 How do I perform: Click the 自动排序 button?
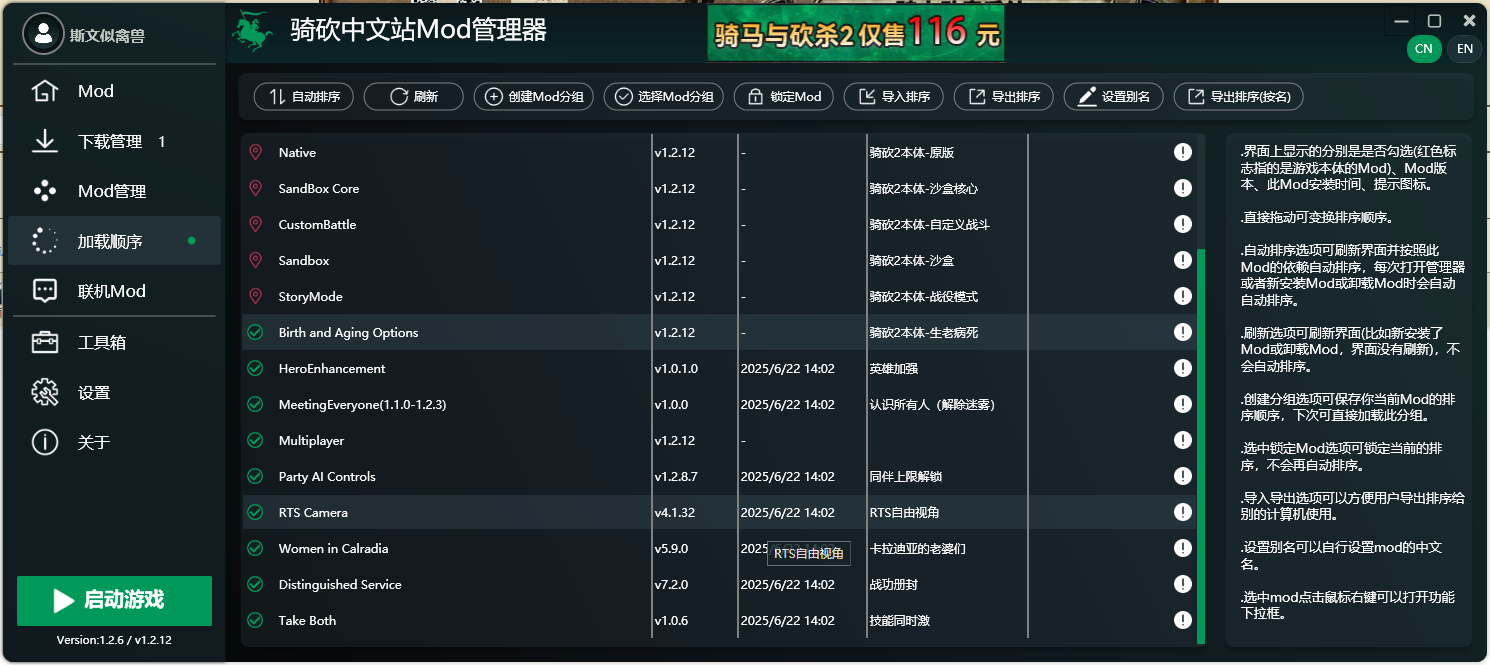coord(304,97)
